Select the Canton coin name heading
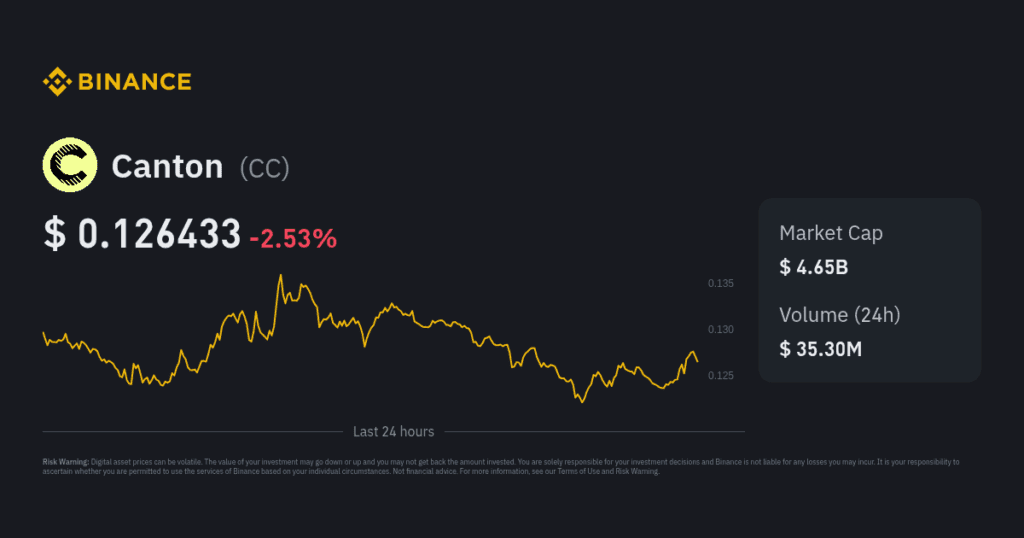This screenshot has width=1024, height=538. (x=167, y=166)
